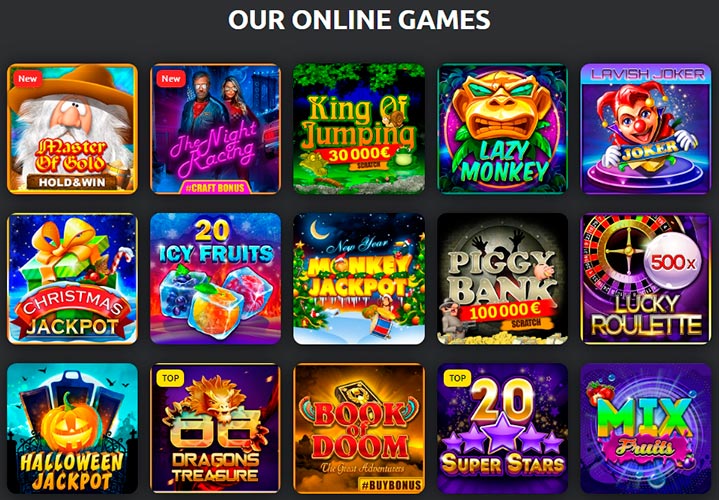Click the TOP badge on Dragons Treasure

point(170,378)
